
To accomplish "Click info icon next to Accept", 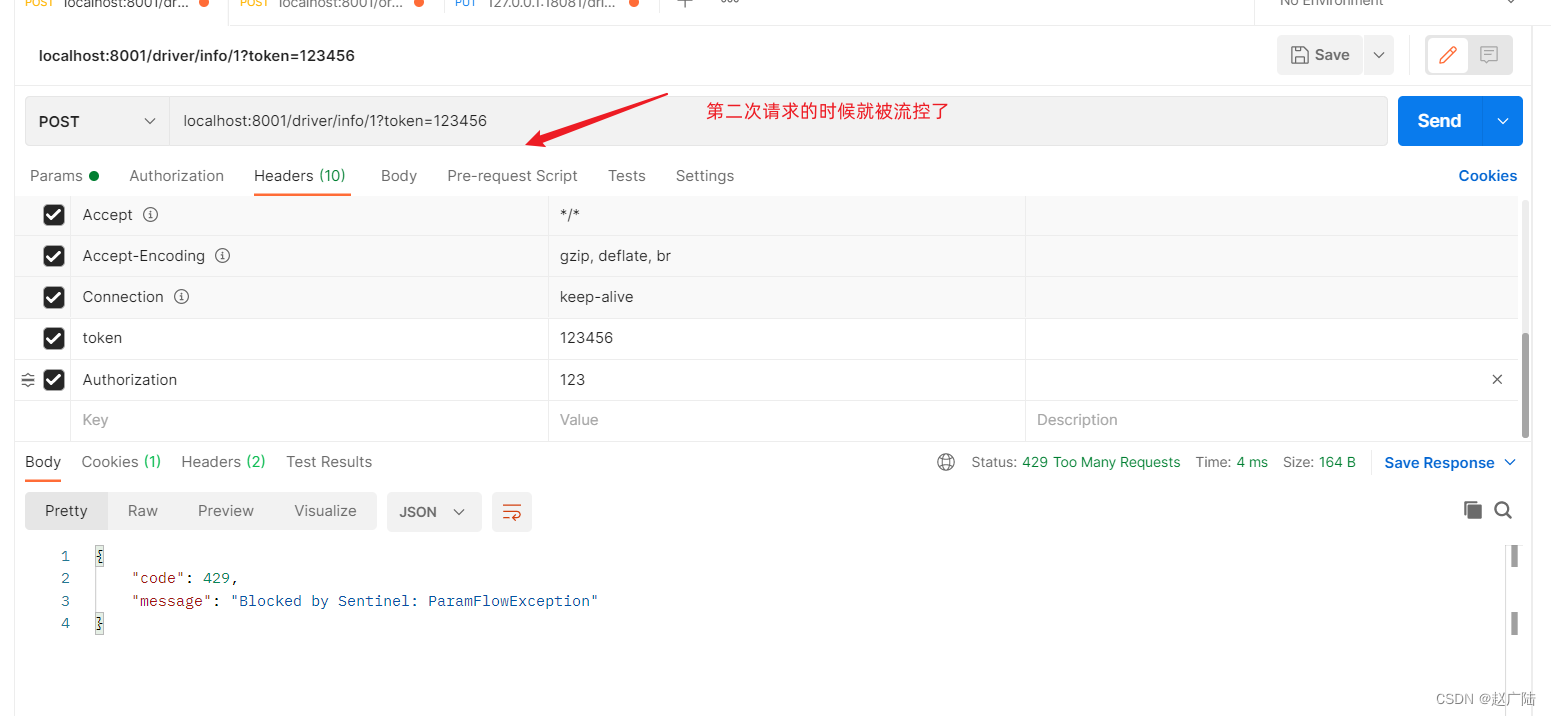I will [151, 215].
